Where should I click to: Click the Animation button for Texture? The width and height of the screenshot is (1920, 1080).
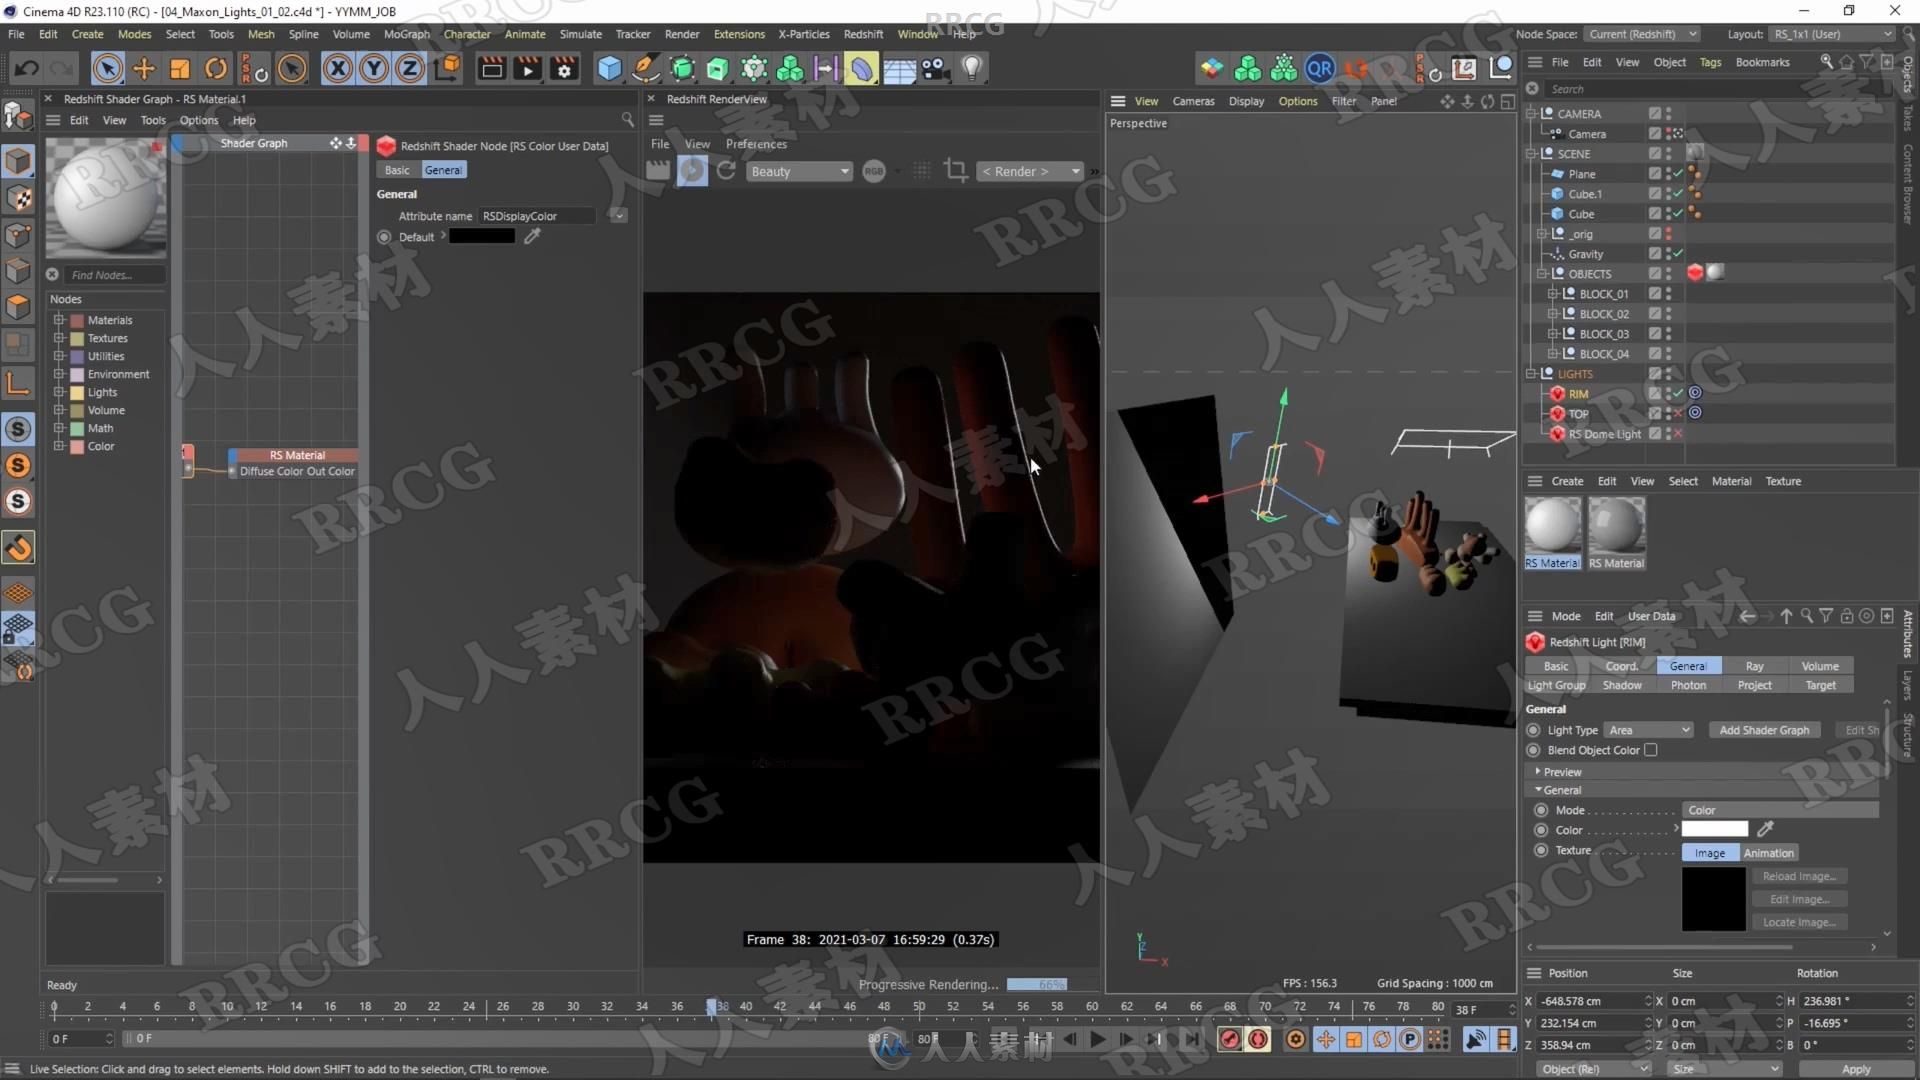coord(1768,853)
